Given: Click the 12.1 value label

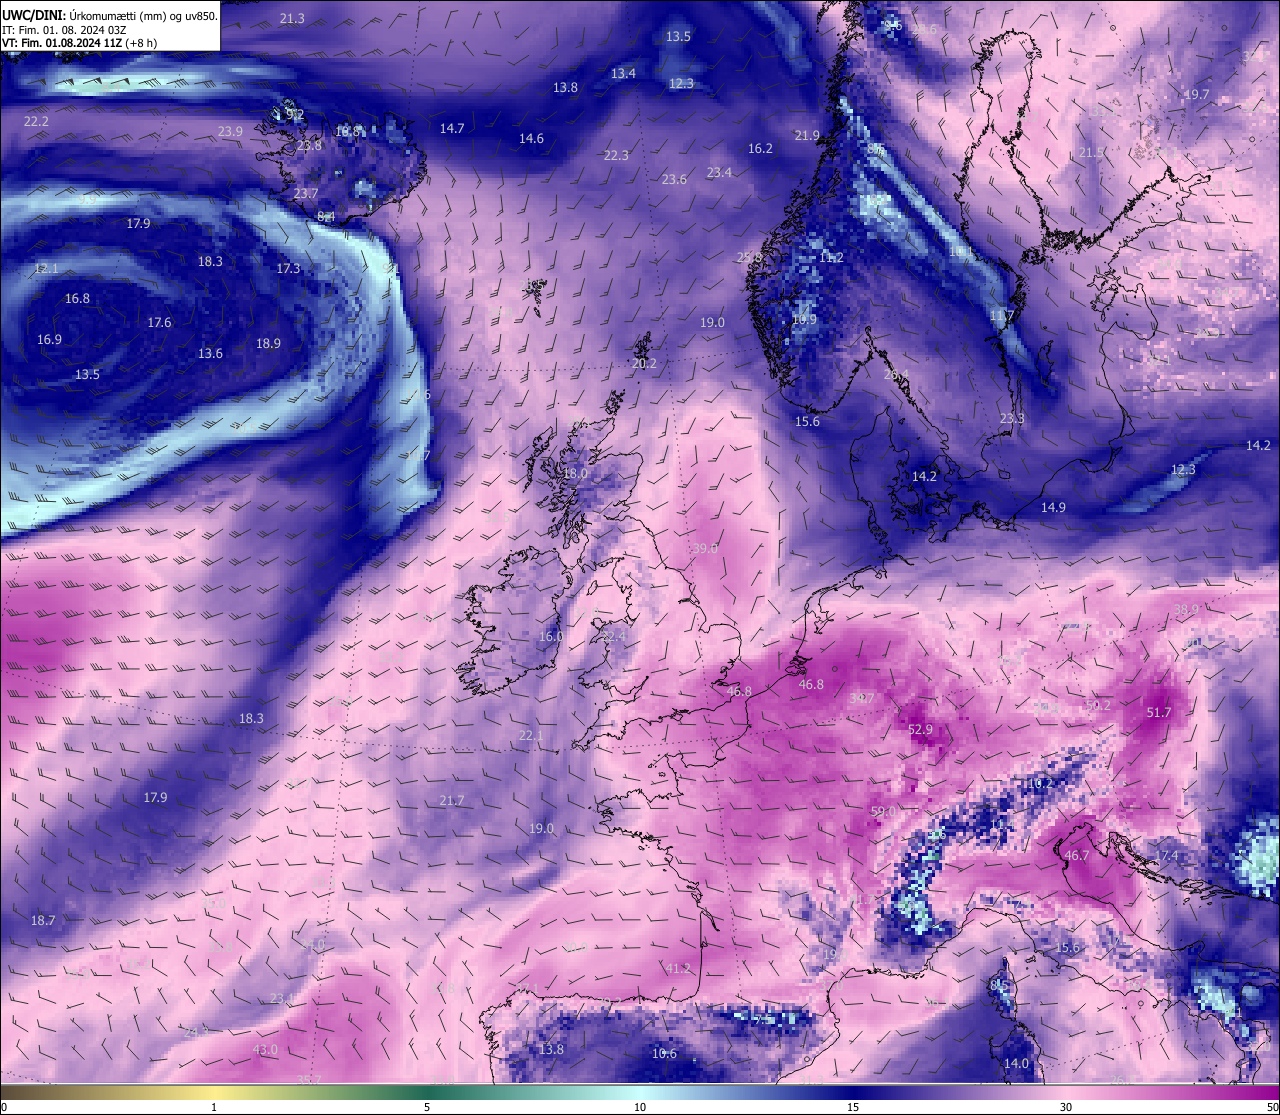Looking at the screenshot, I should tap(46, 269).
